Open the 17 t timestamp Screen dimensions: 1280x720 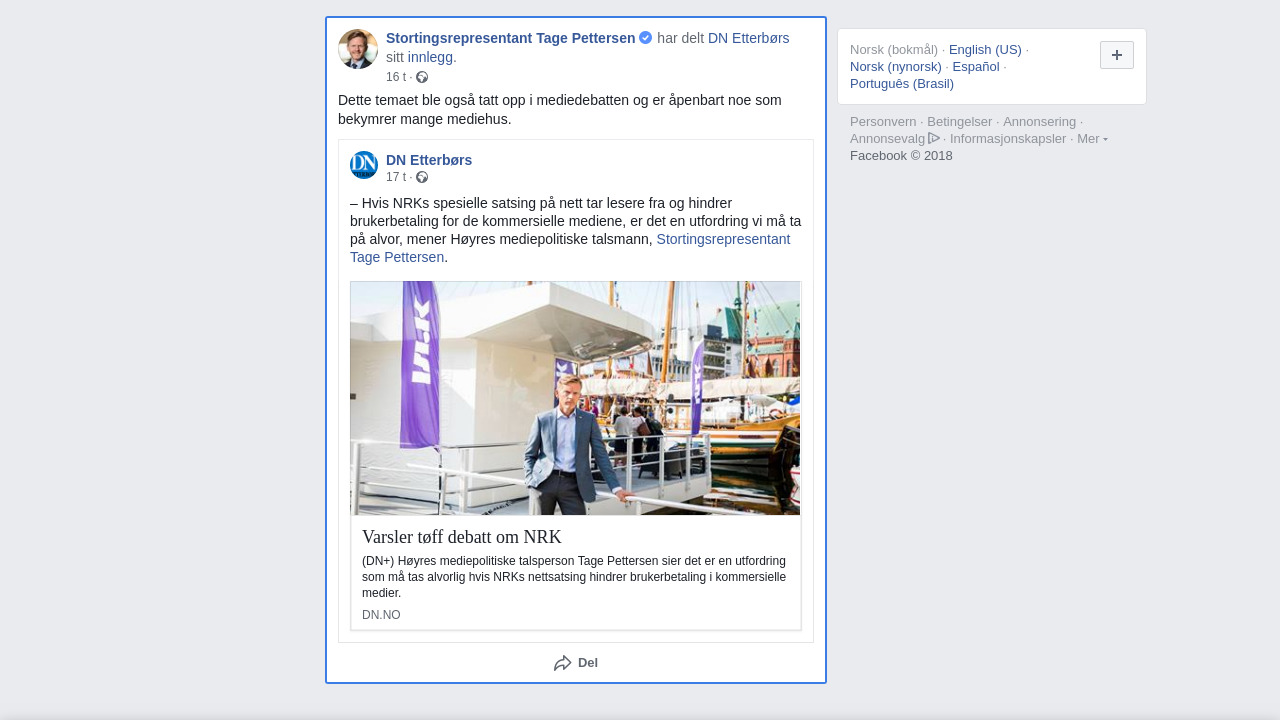click(x=396, y=177)
